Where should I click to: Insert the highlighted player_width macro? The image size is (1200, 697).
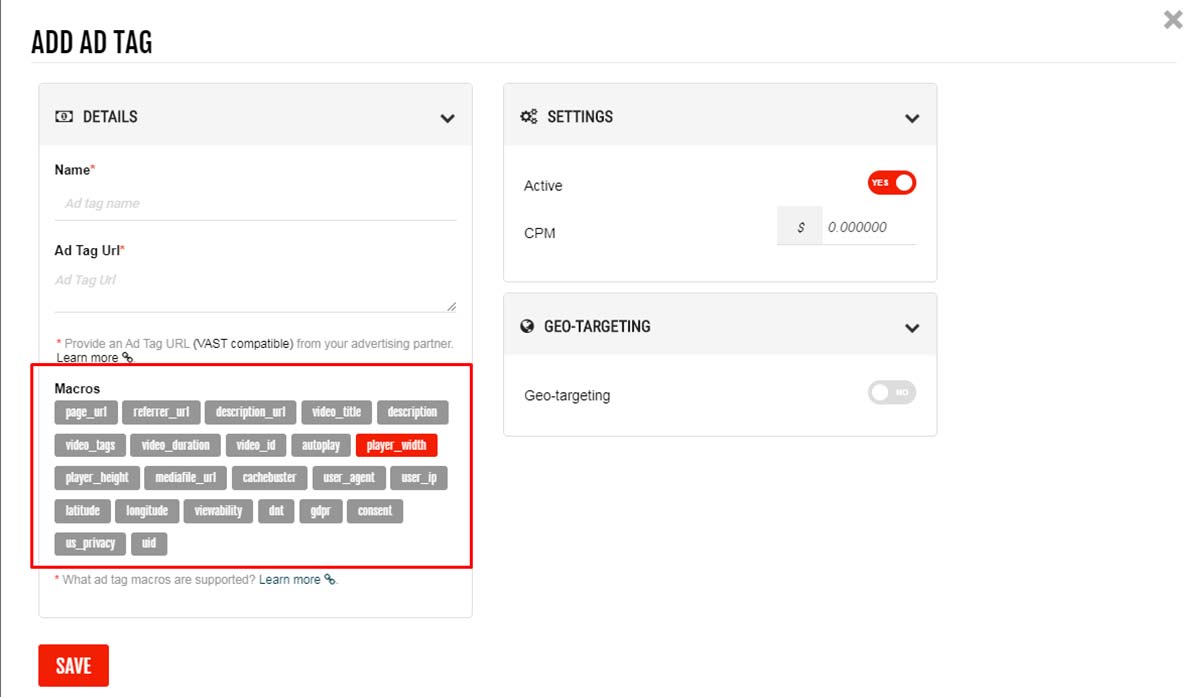click(x=396, y=445)
